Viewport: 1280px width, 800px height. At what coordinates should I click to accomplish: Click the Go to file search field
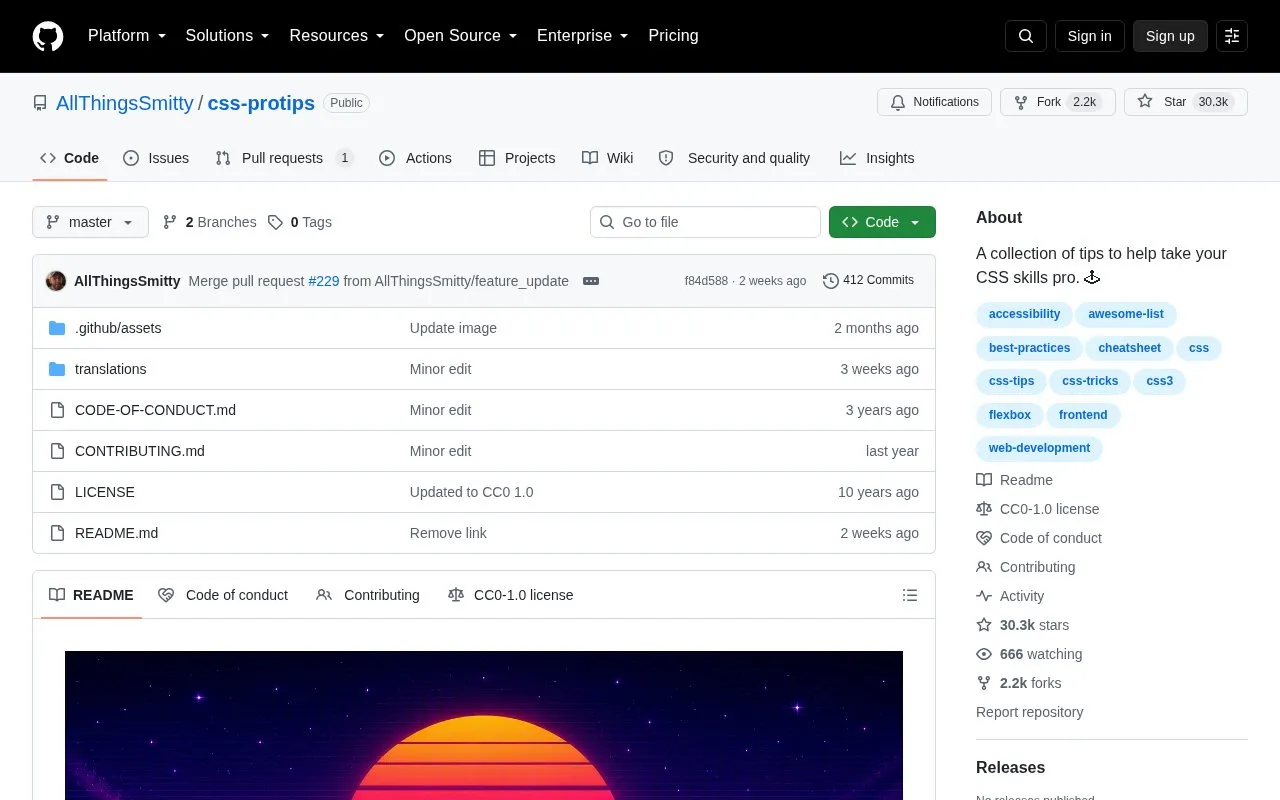click(x=705, y=222)
